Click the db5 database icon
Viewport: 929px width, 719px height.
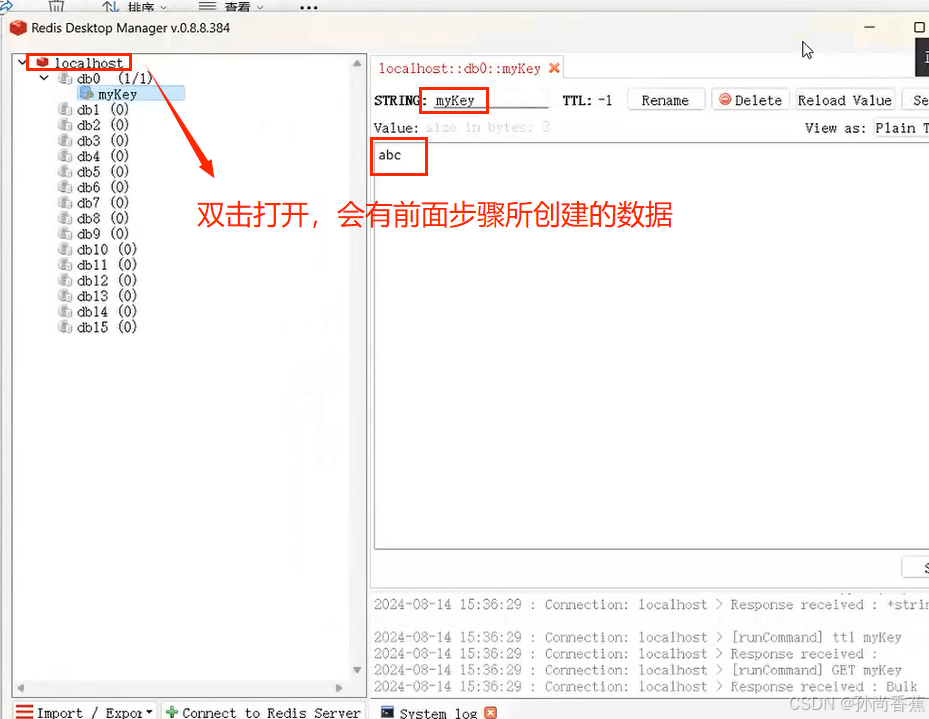pos(65,171)
